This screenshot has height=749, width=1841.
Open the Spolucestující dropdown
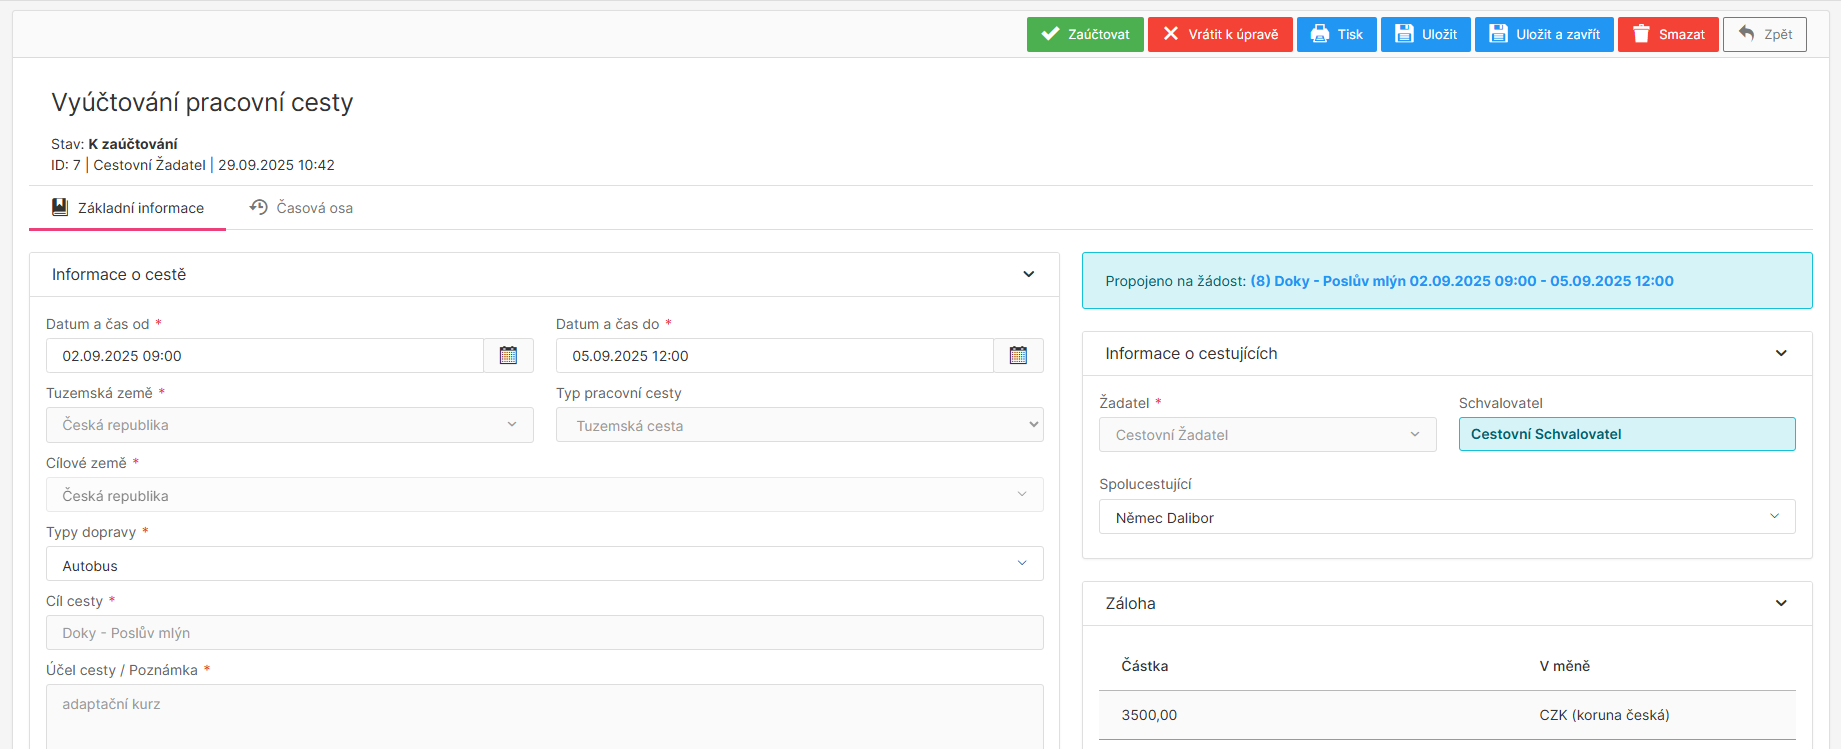(1446, 517)
